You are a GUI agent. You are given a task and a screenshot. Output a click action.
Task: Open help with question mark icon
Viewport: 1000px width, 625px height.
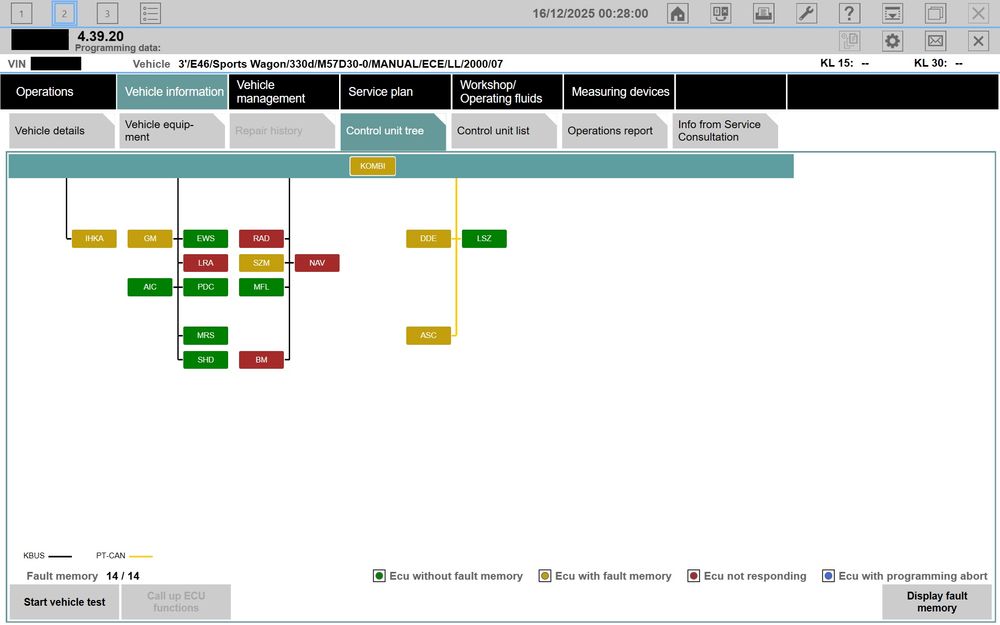tap(849, 13)
